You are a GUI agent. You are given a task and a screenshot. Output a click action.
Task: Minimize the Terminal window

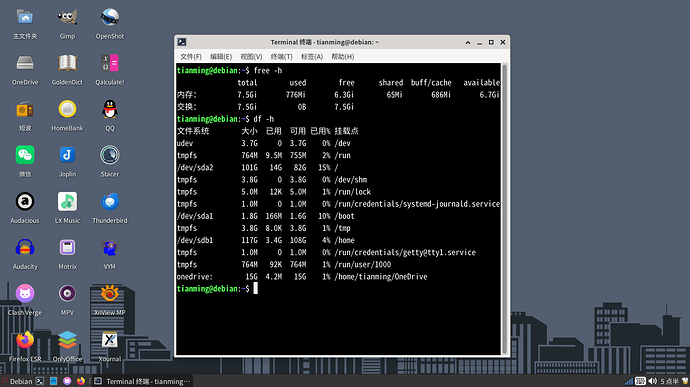point(479,42)
